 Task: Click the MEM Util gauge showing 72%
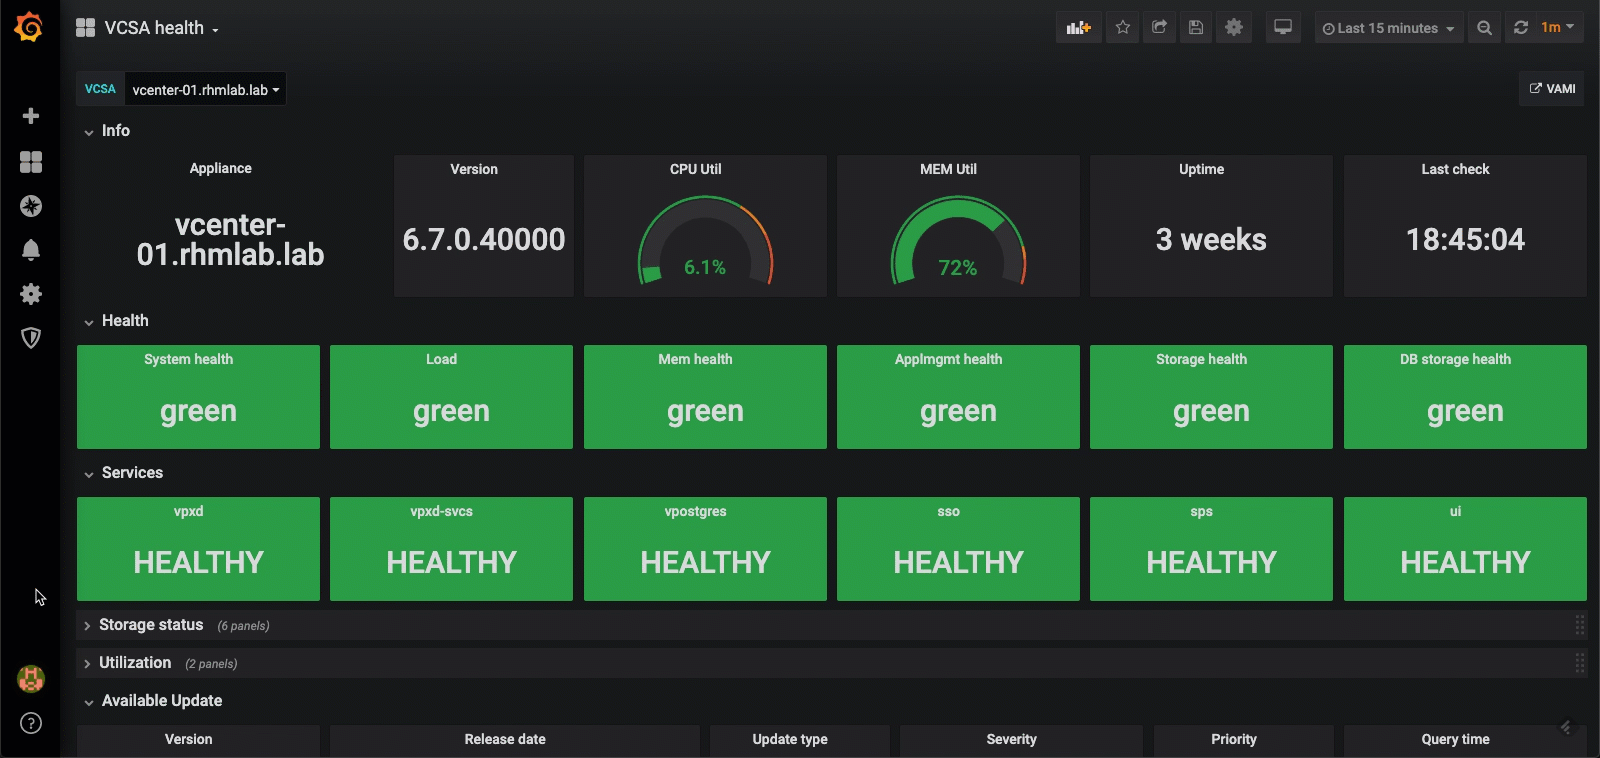pos(959,240)
